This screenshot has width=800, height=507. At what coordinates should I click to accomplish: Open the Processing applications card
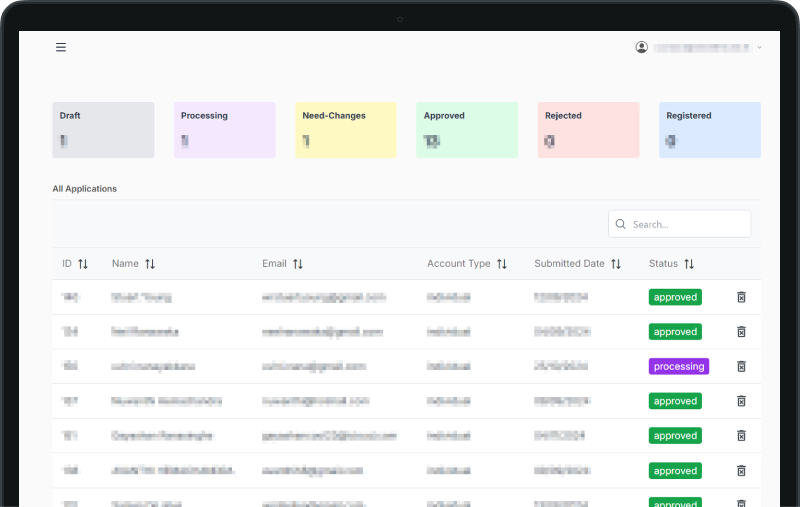pyautogui.click(x=224, y=130)
